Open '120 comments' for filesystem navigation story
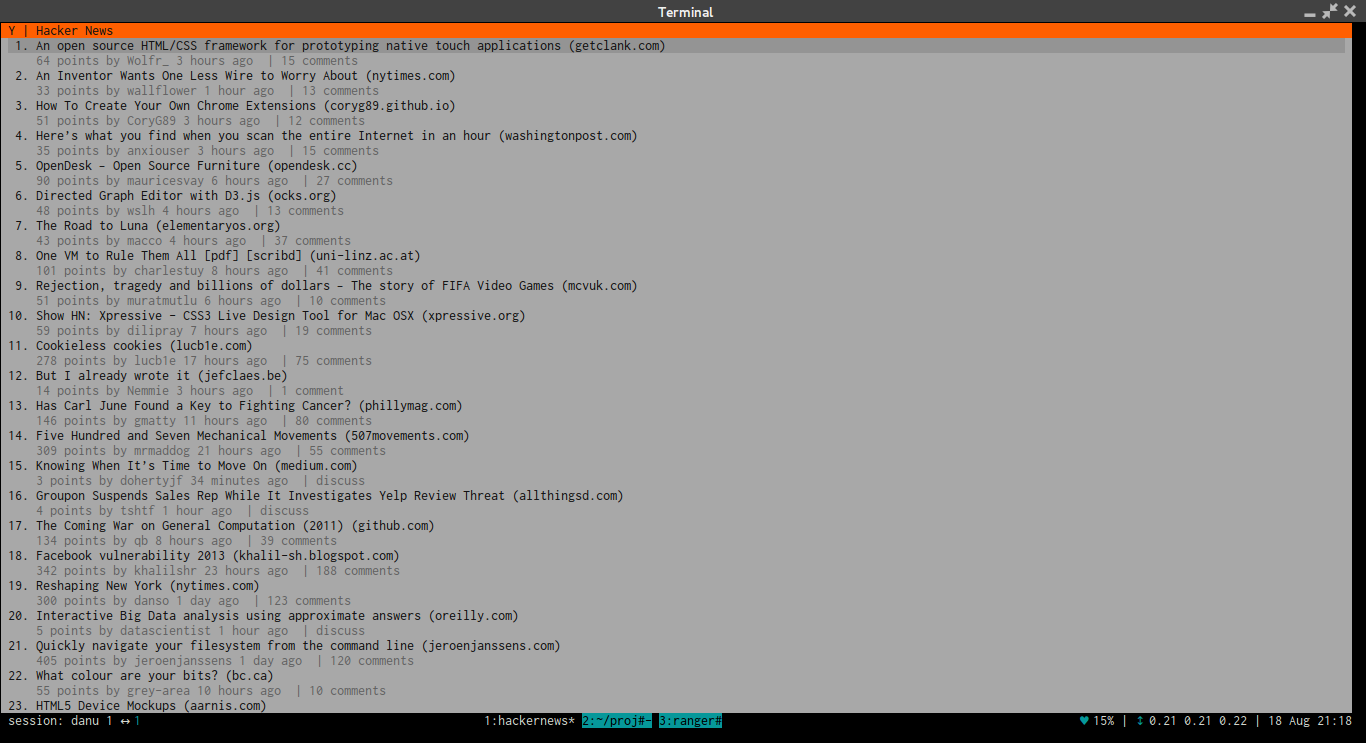Viewport: 1366px width, 743px height. (372, 661)
